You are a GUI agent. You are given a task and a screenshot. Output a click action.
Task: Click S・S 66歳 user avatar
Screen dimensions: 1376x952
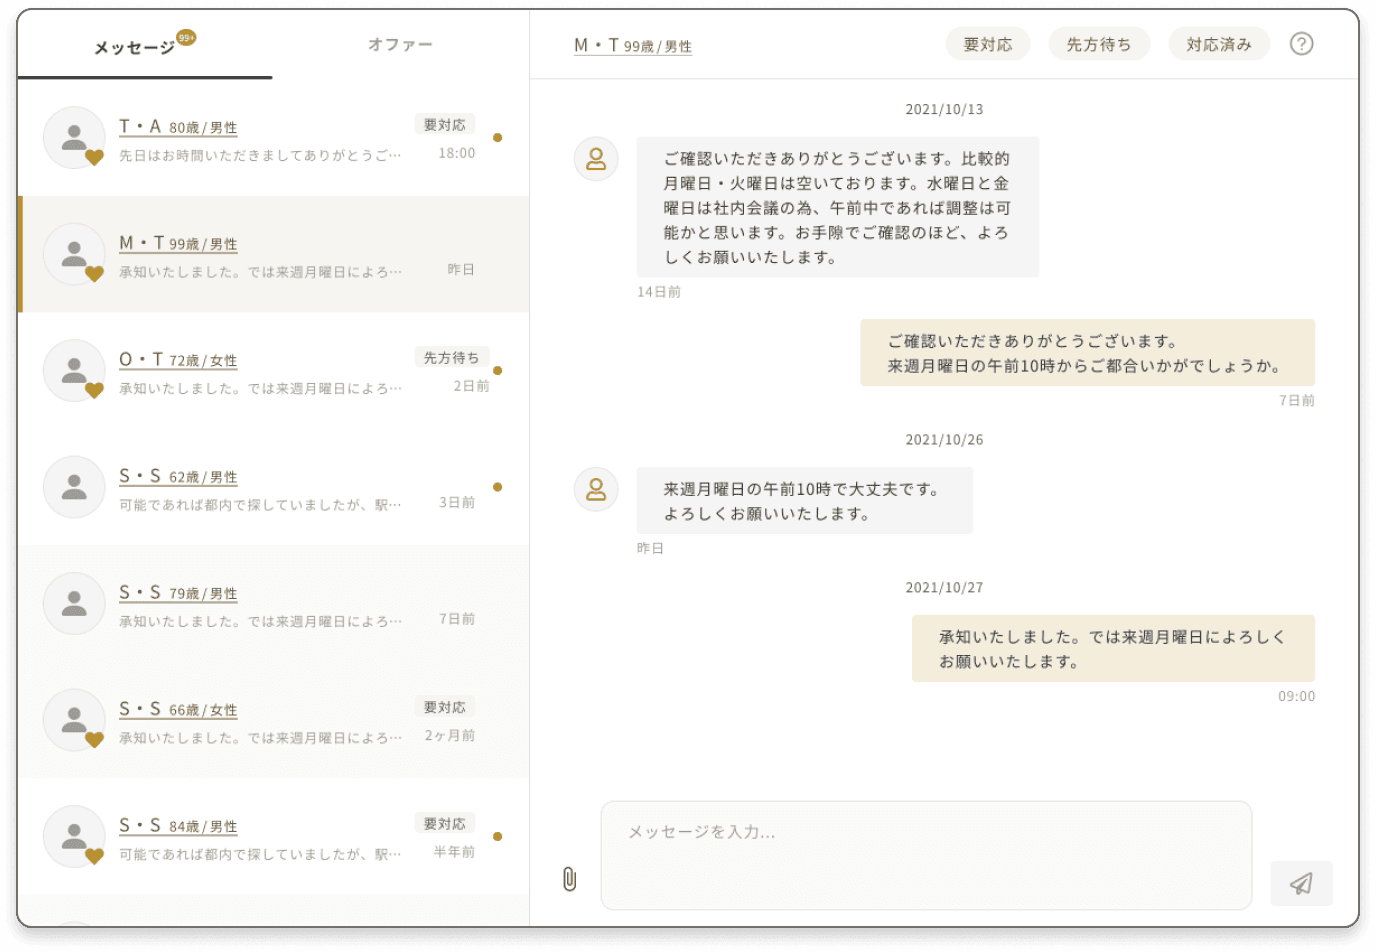click(74, 720)
